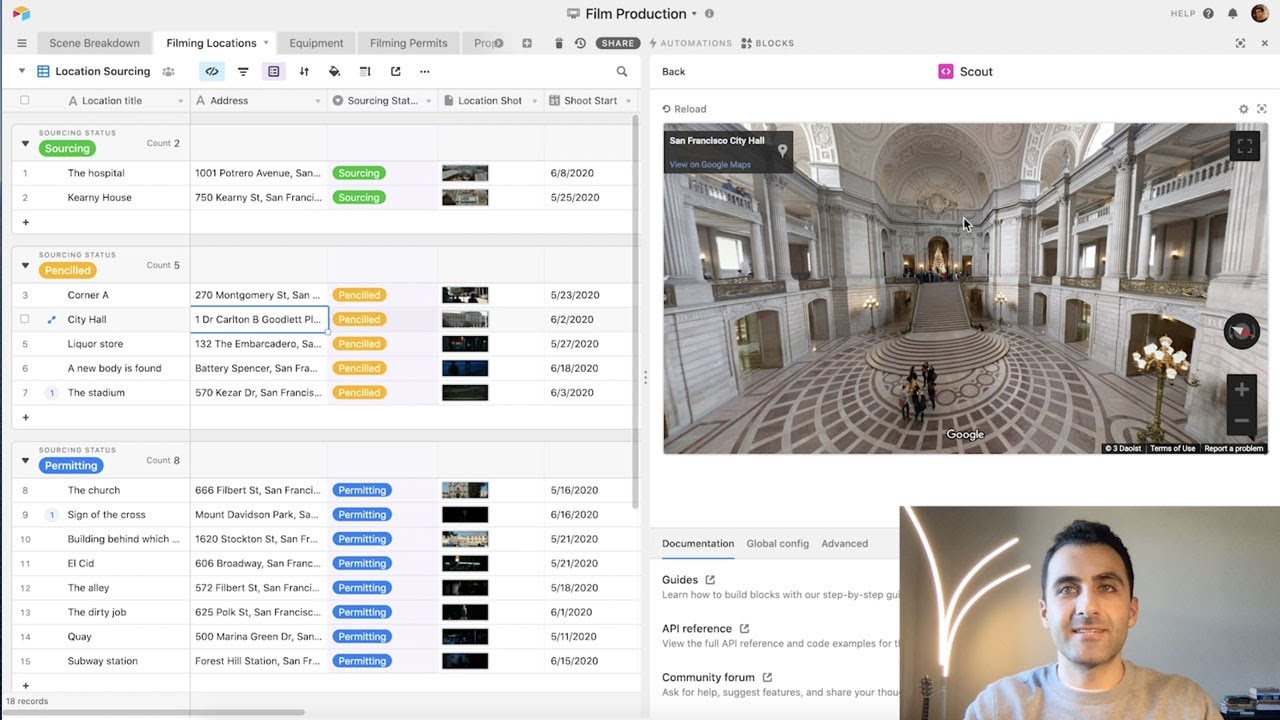Open the views sidebar toggle arrow
Screen dimensions: 1280x720
point(22,72)
